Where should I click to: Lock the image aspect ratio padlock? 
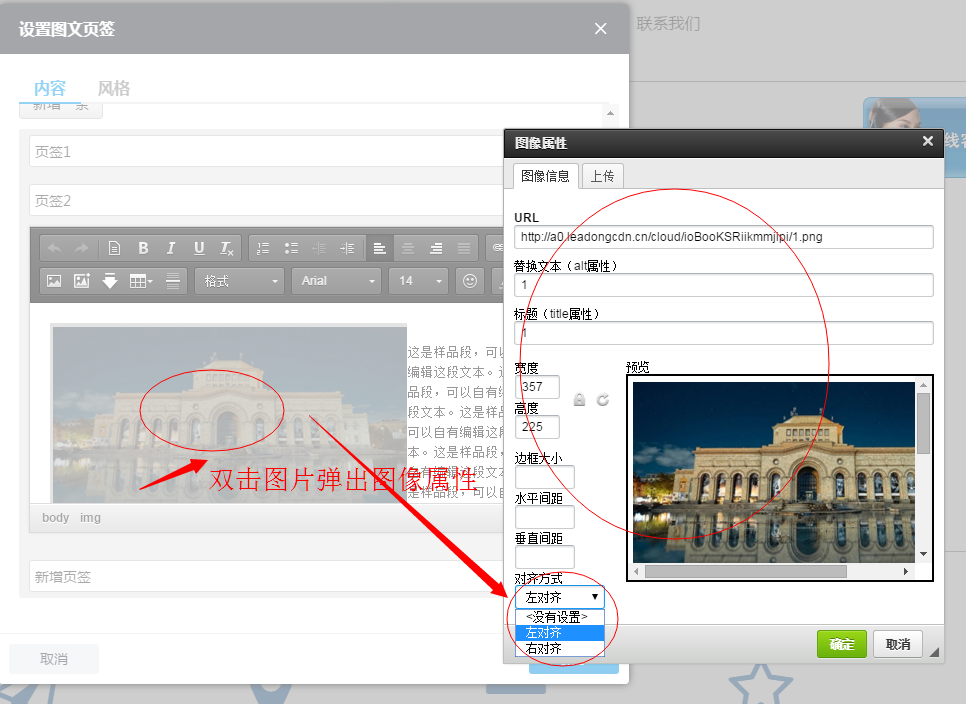point(581,398)
